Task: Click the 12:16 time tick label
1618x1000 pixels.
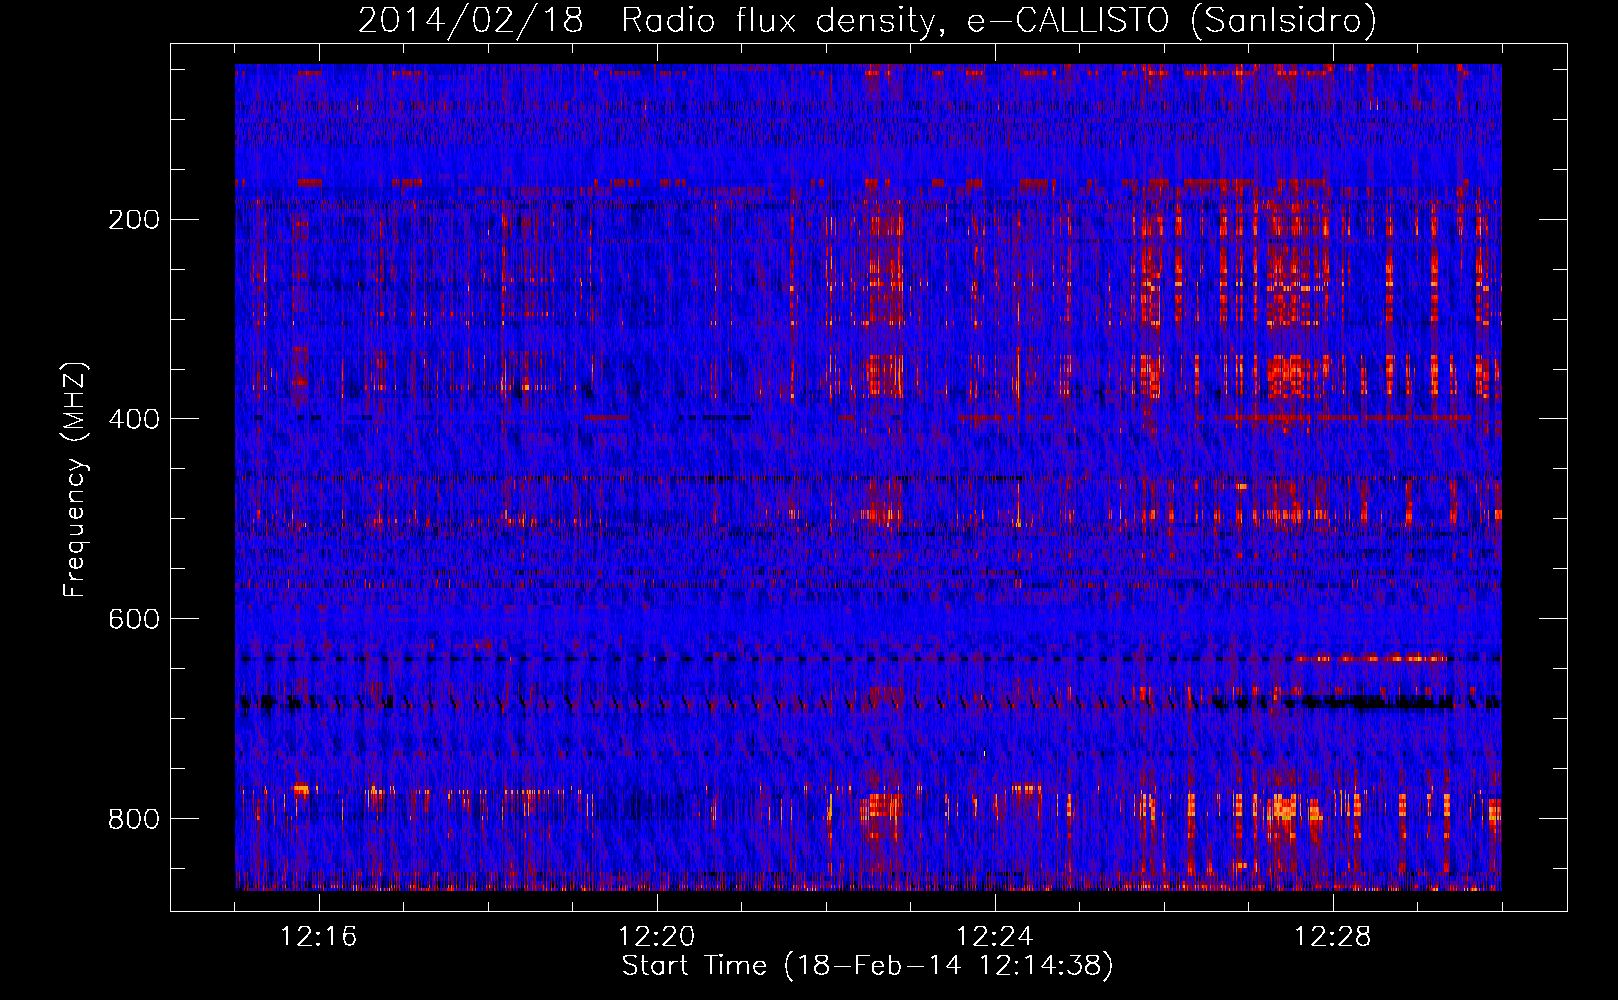Action: click(319, 937)
